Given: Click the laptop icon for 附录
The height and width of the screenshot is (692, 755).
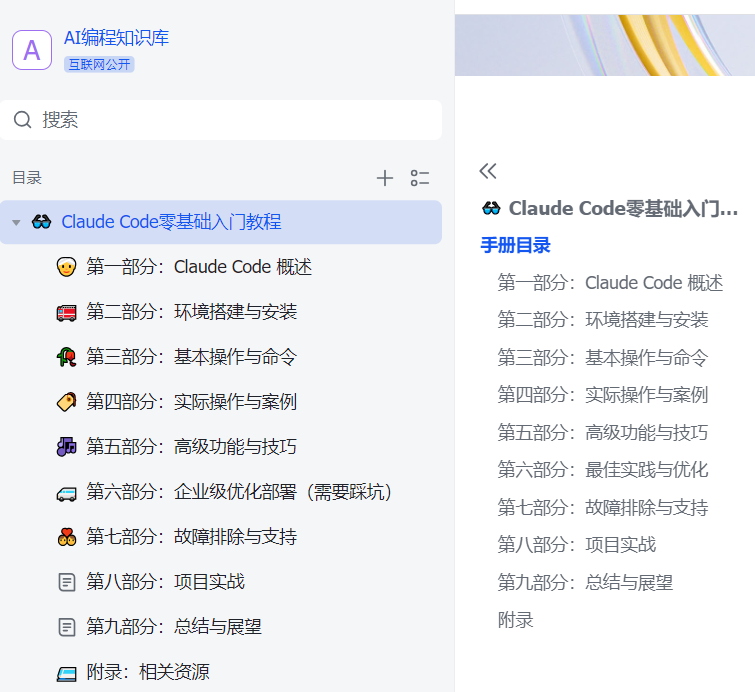Looking at the screenshot, I should point(66,673).
